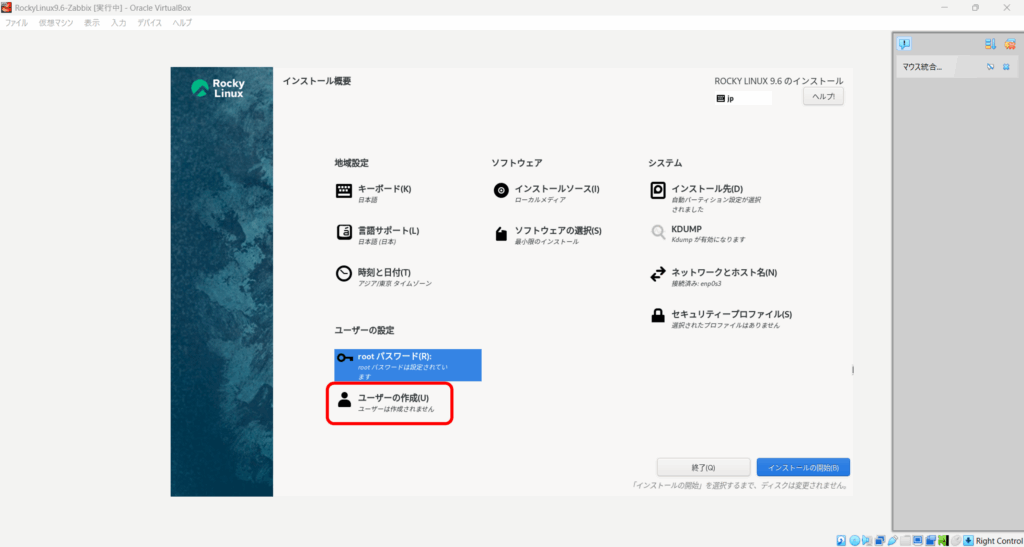Click the display status bar indicator

918,540
